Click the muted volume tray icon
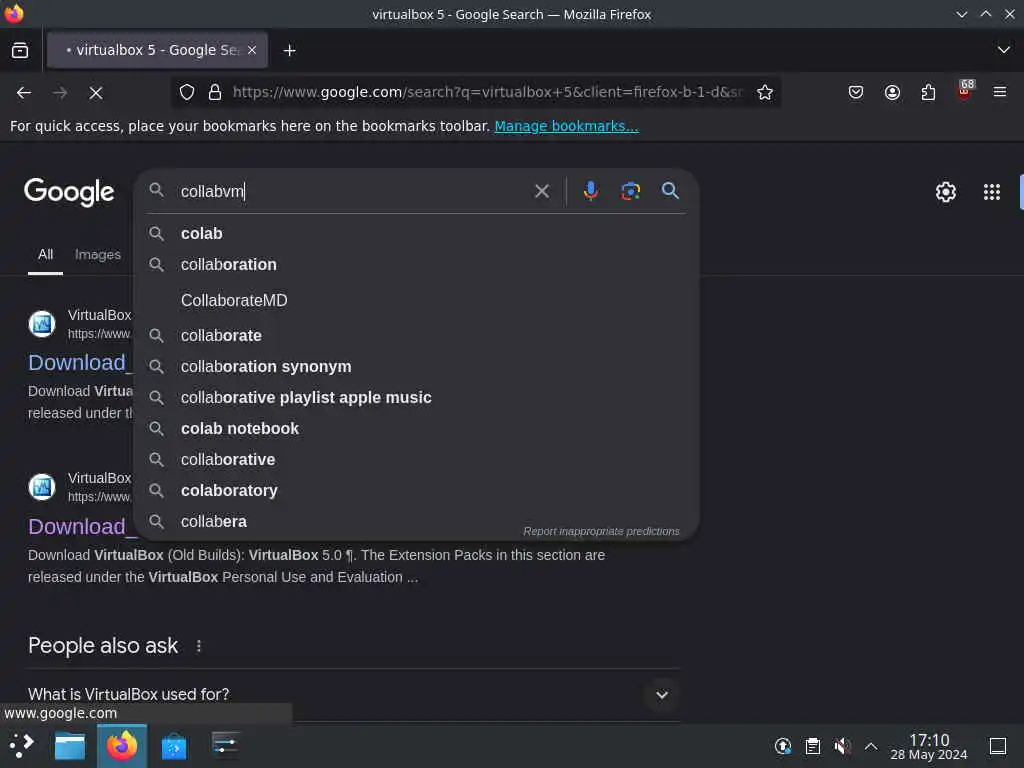 (x=842, y=746)
